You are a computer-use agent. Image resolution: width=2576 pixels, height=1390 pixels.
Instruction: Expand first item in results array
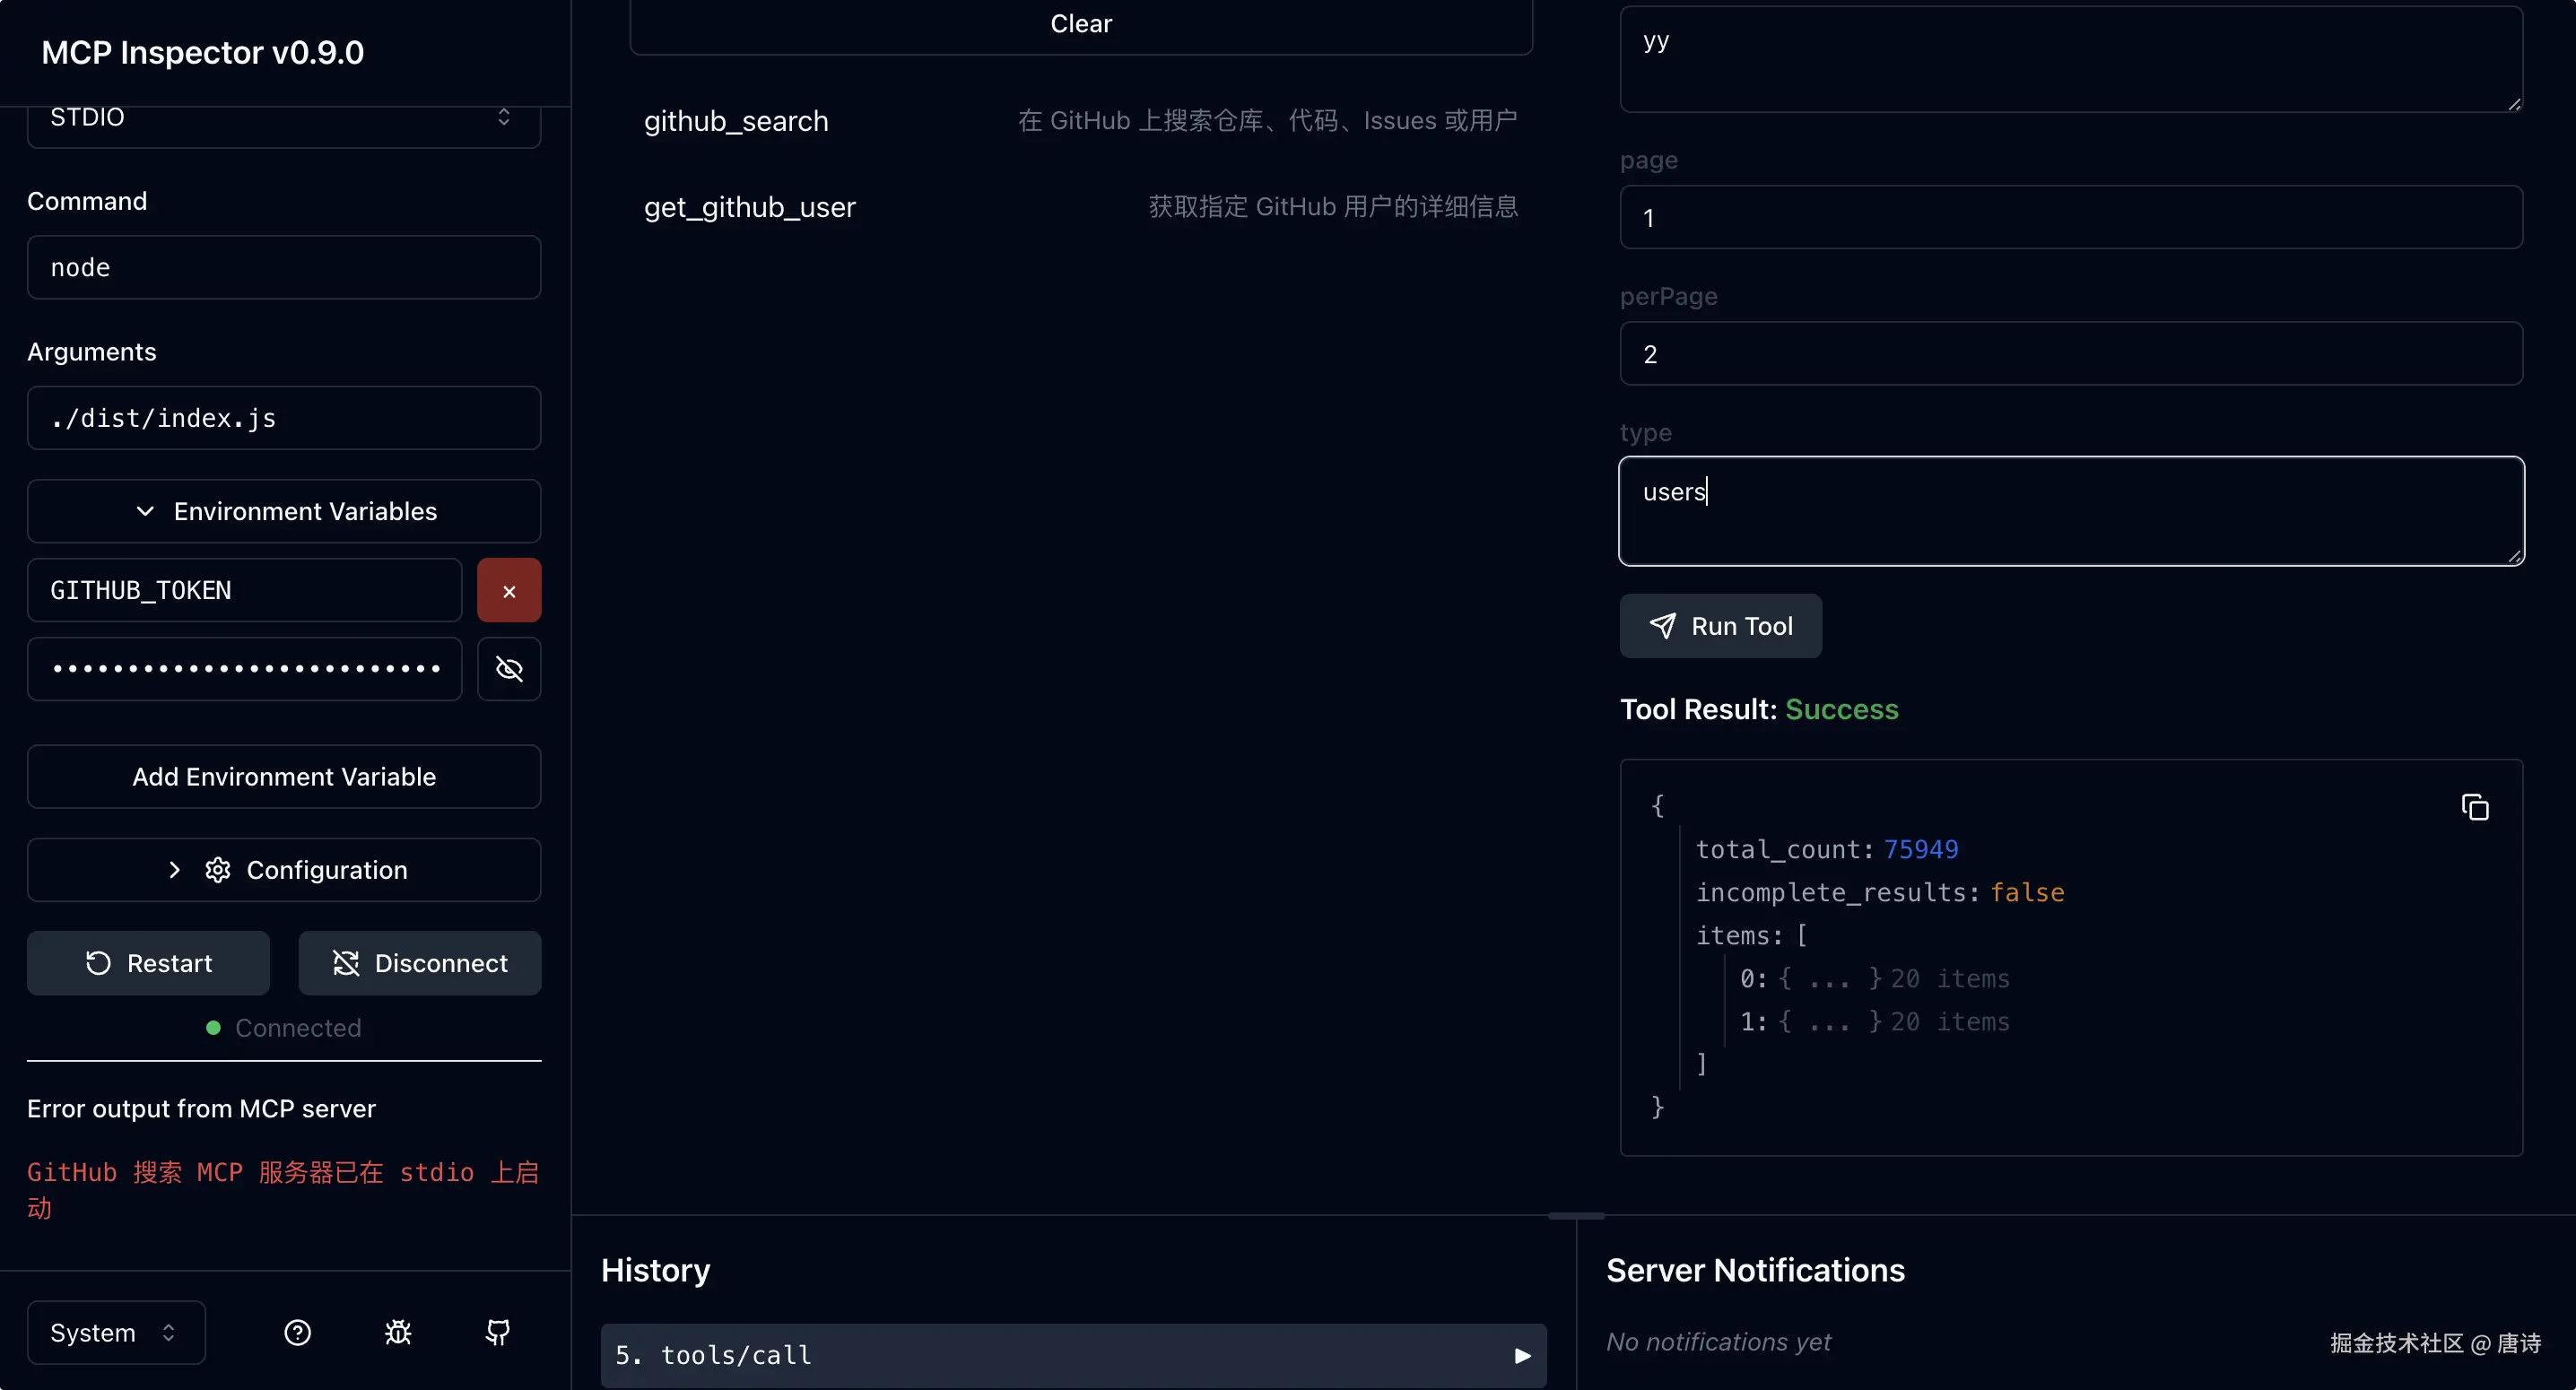(1828, 979)
